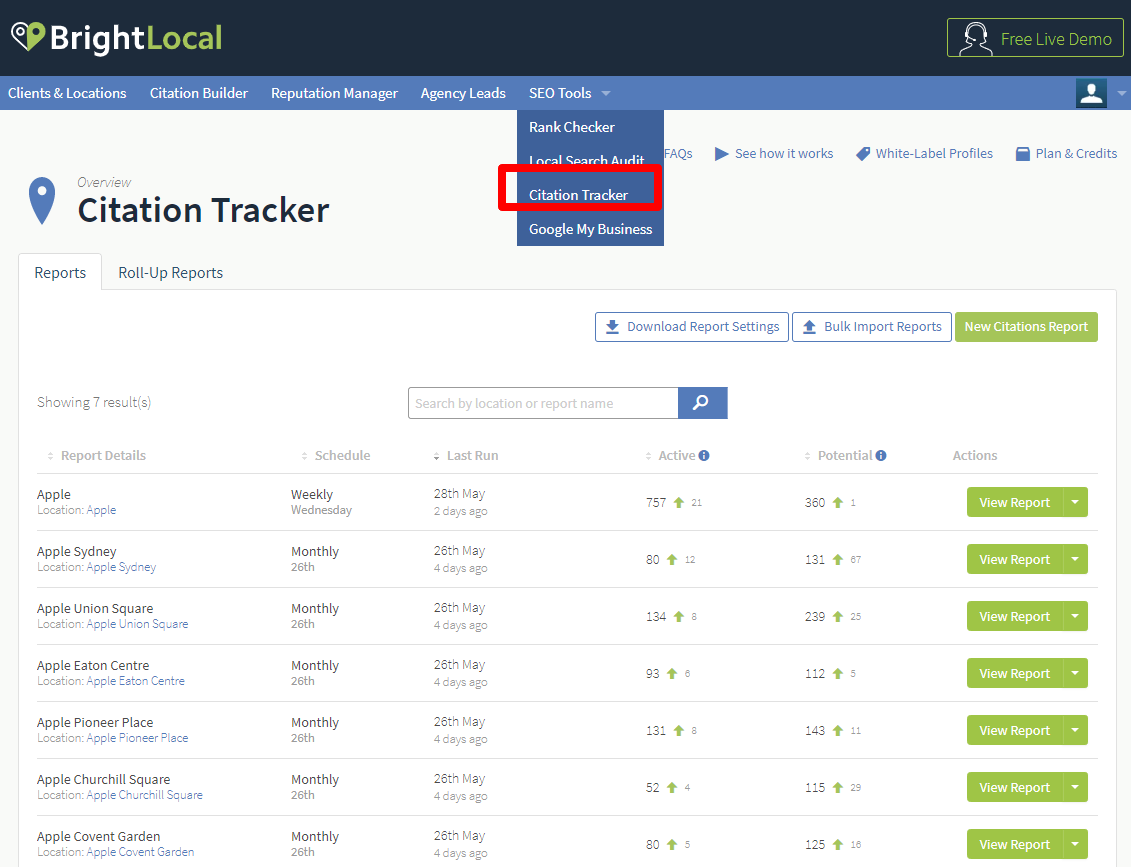Screen dimensions: 1131x867
Task: Click the Potential column info icon
Action: (879, 455)
